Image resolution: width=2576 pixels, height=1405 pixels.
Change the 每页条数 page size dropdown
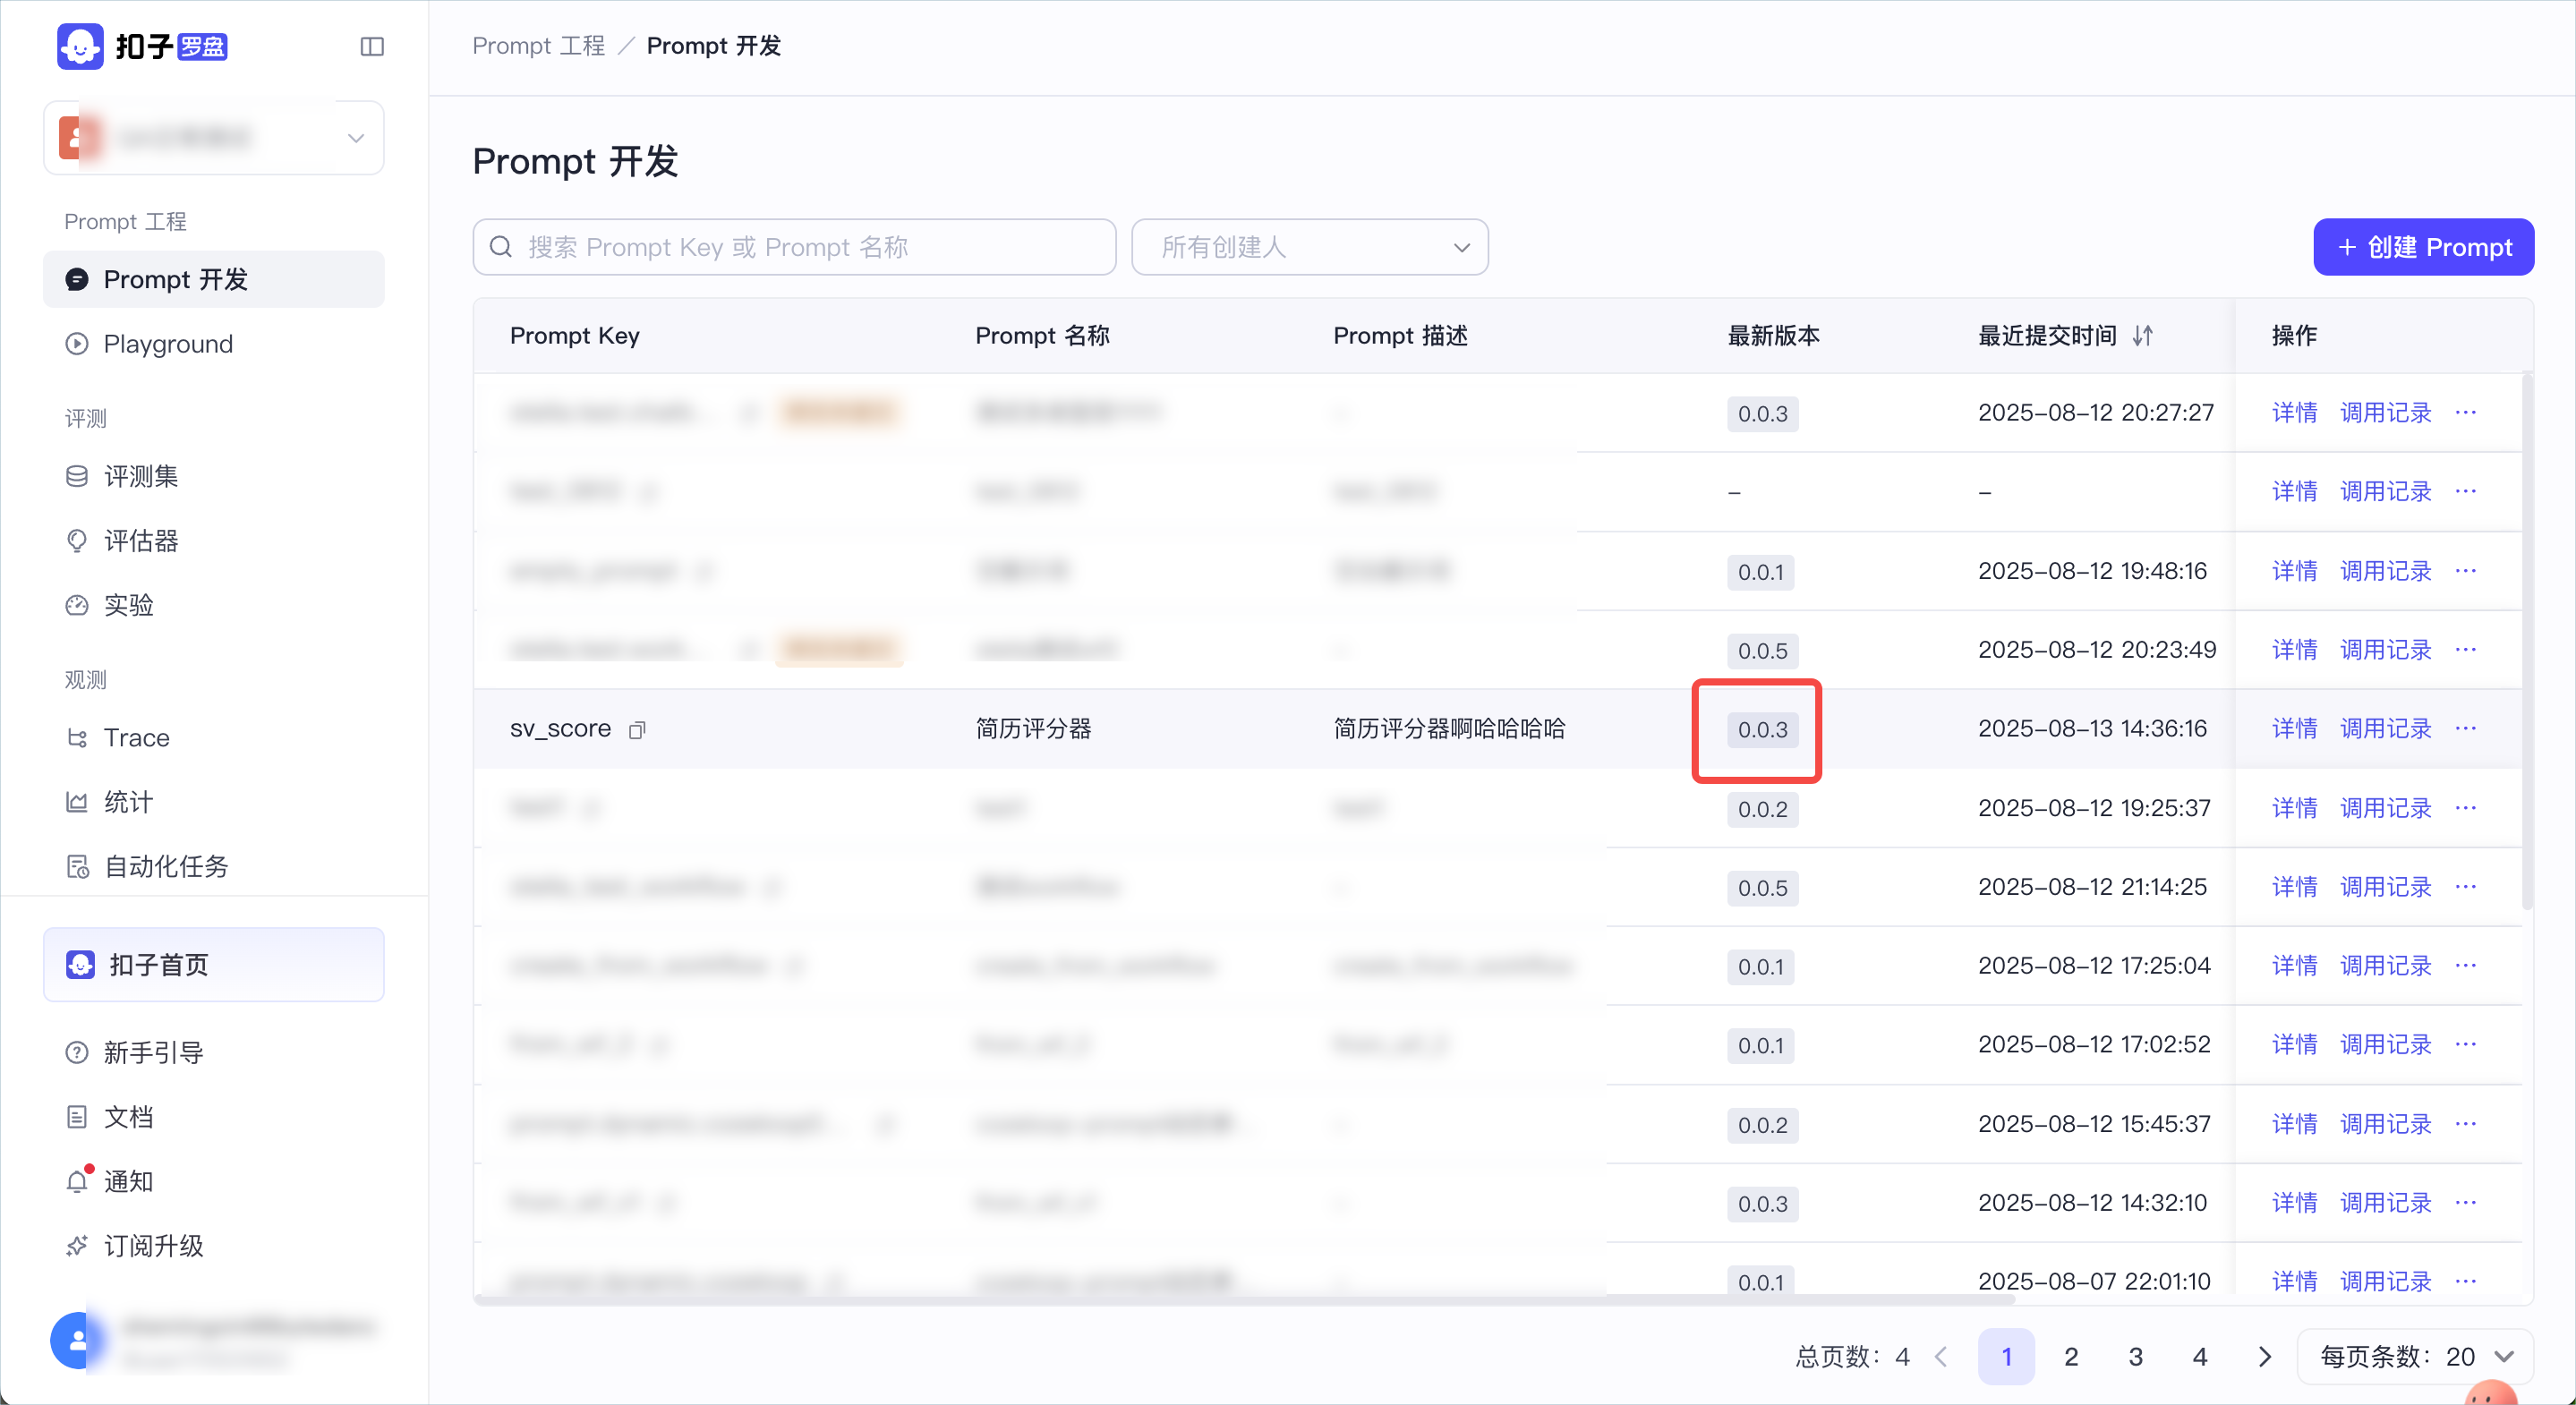coord(2415,1357)
